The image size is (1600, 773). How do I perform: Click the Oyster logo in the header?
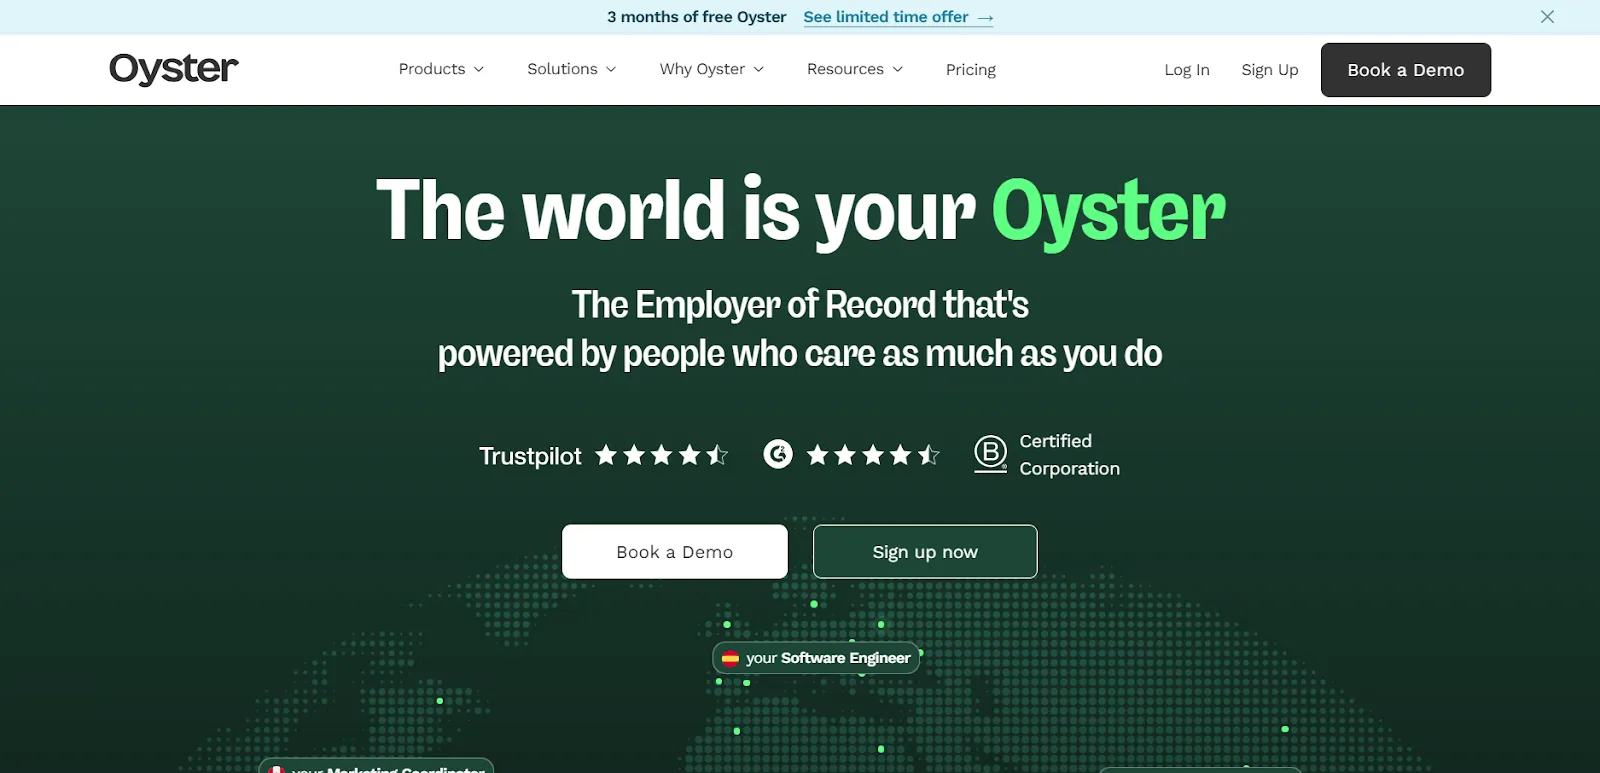[x=174, y=69]
